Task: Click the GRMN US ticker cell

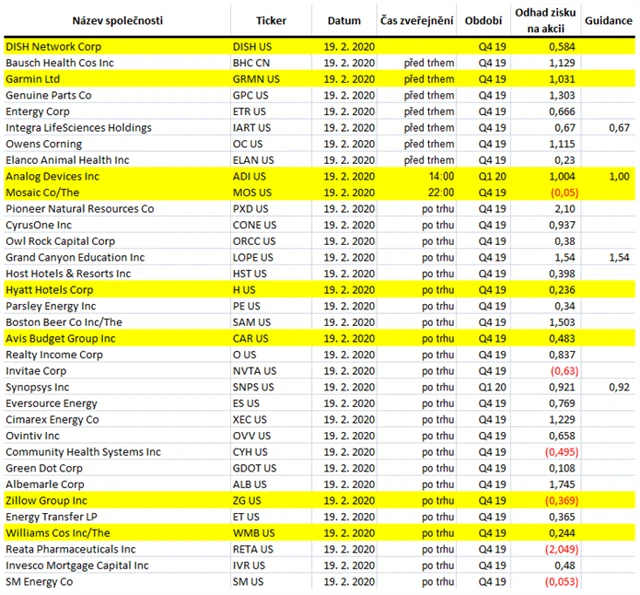Action: 256,78
